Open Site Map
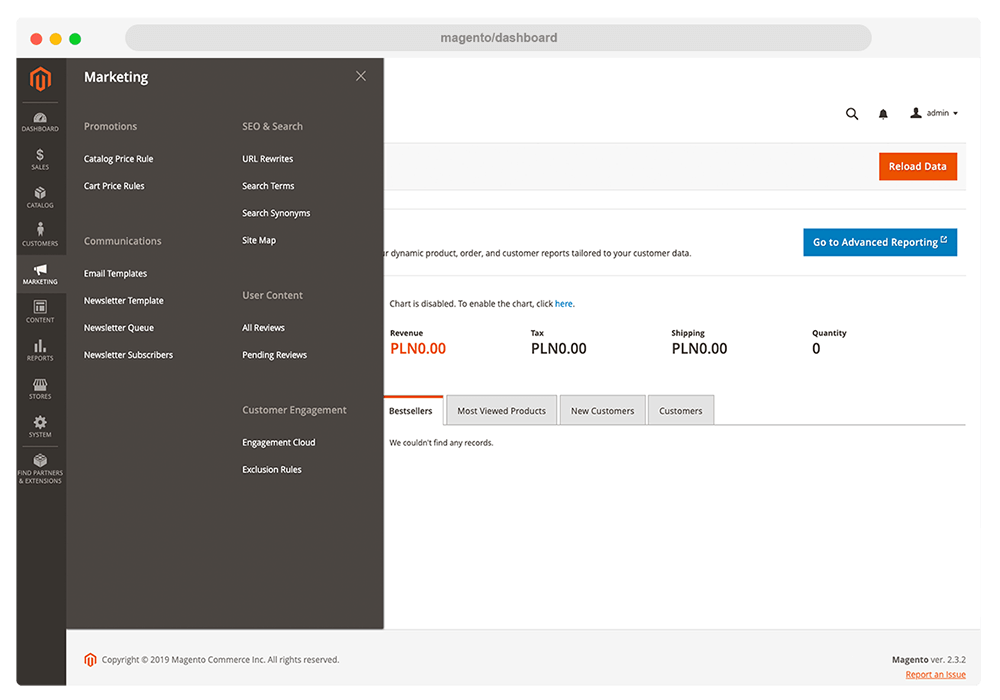The height and width of the screenshot is (700, 1000). tap(259, 240)
